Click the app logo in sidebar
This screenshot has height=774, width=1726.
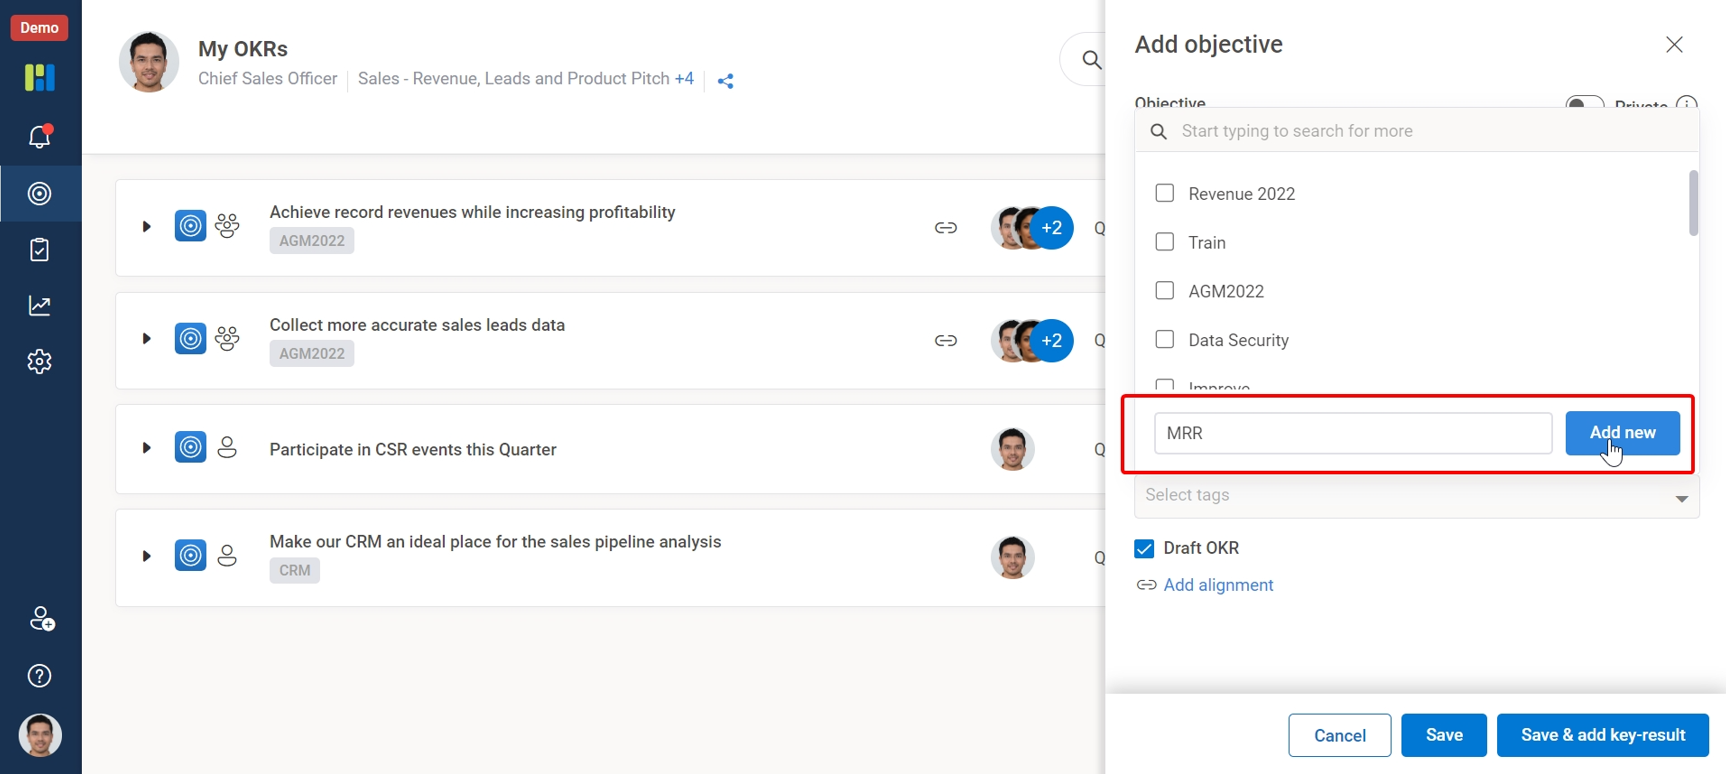(40, 78)
